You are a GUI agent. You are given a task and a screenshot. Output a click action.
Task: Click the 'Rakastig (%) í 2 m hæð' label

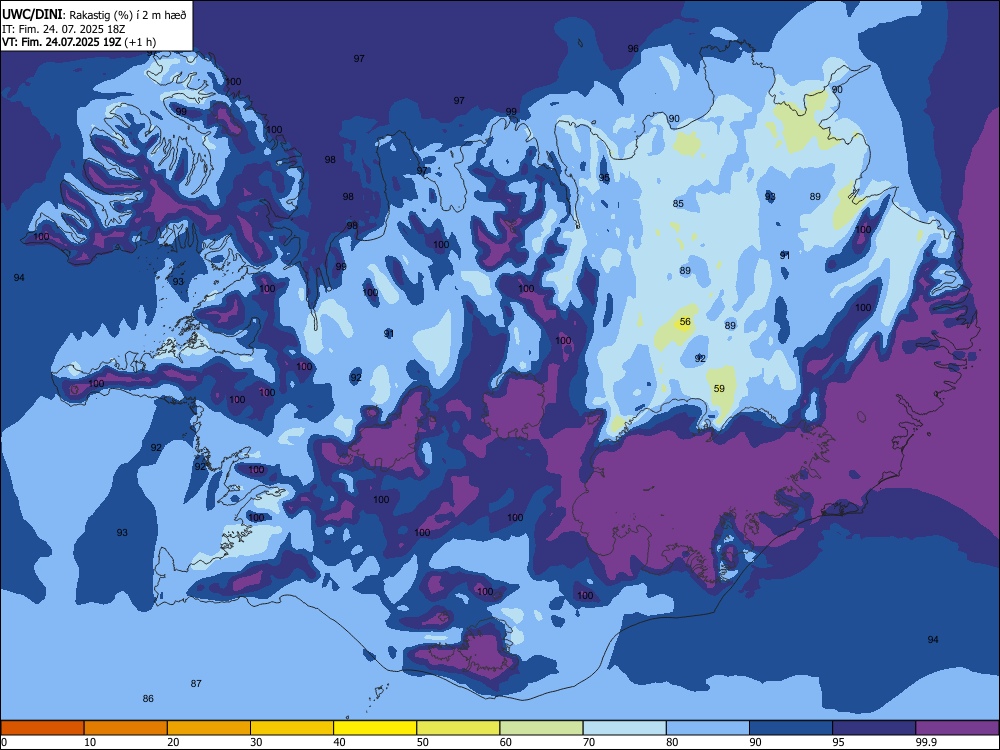coord(128,15)
